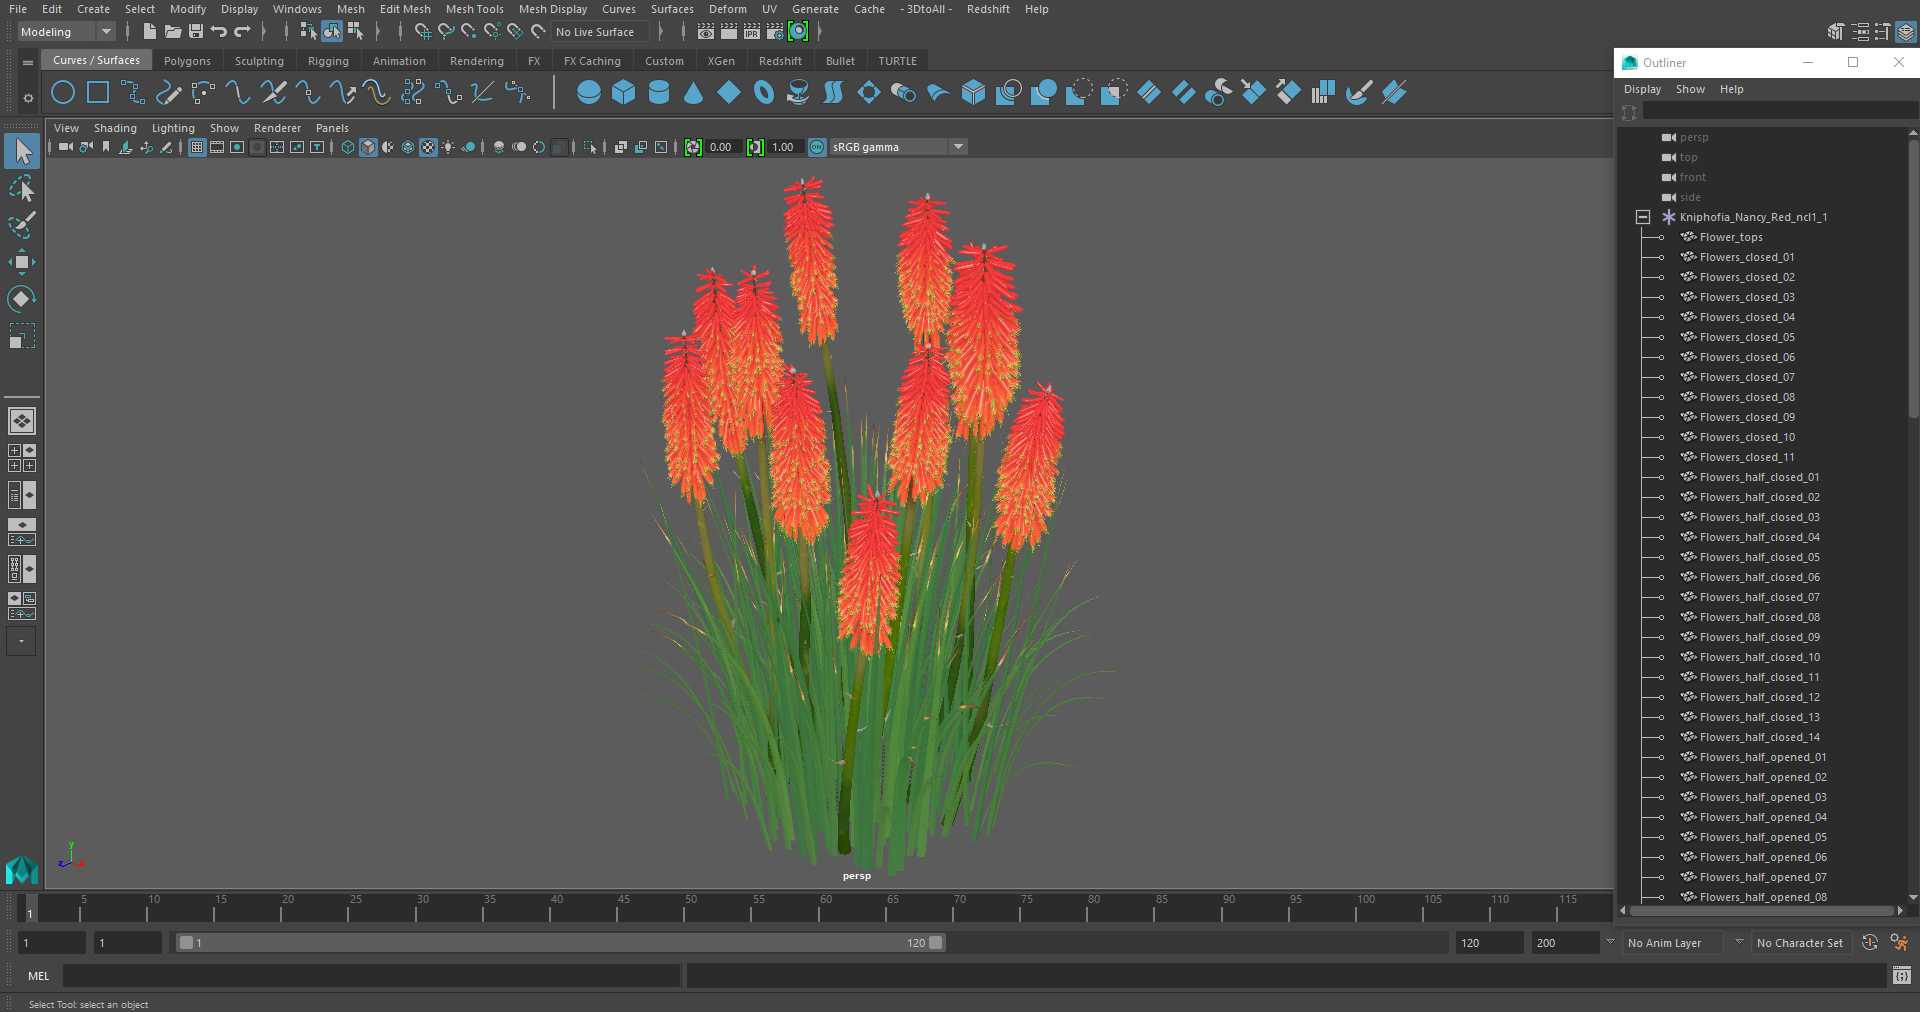Open the viewport Shading menu
This screenshot has height=1012, width=1920.
[115, 128]
